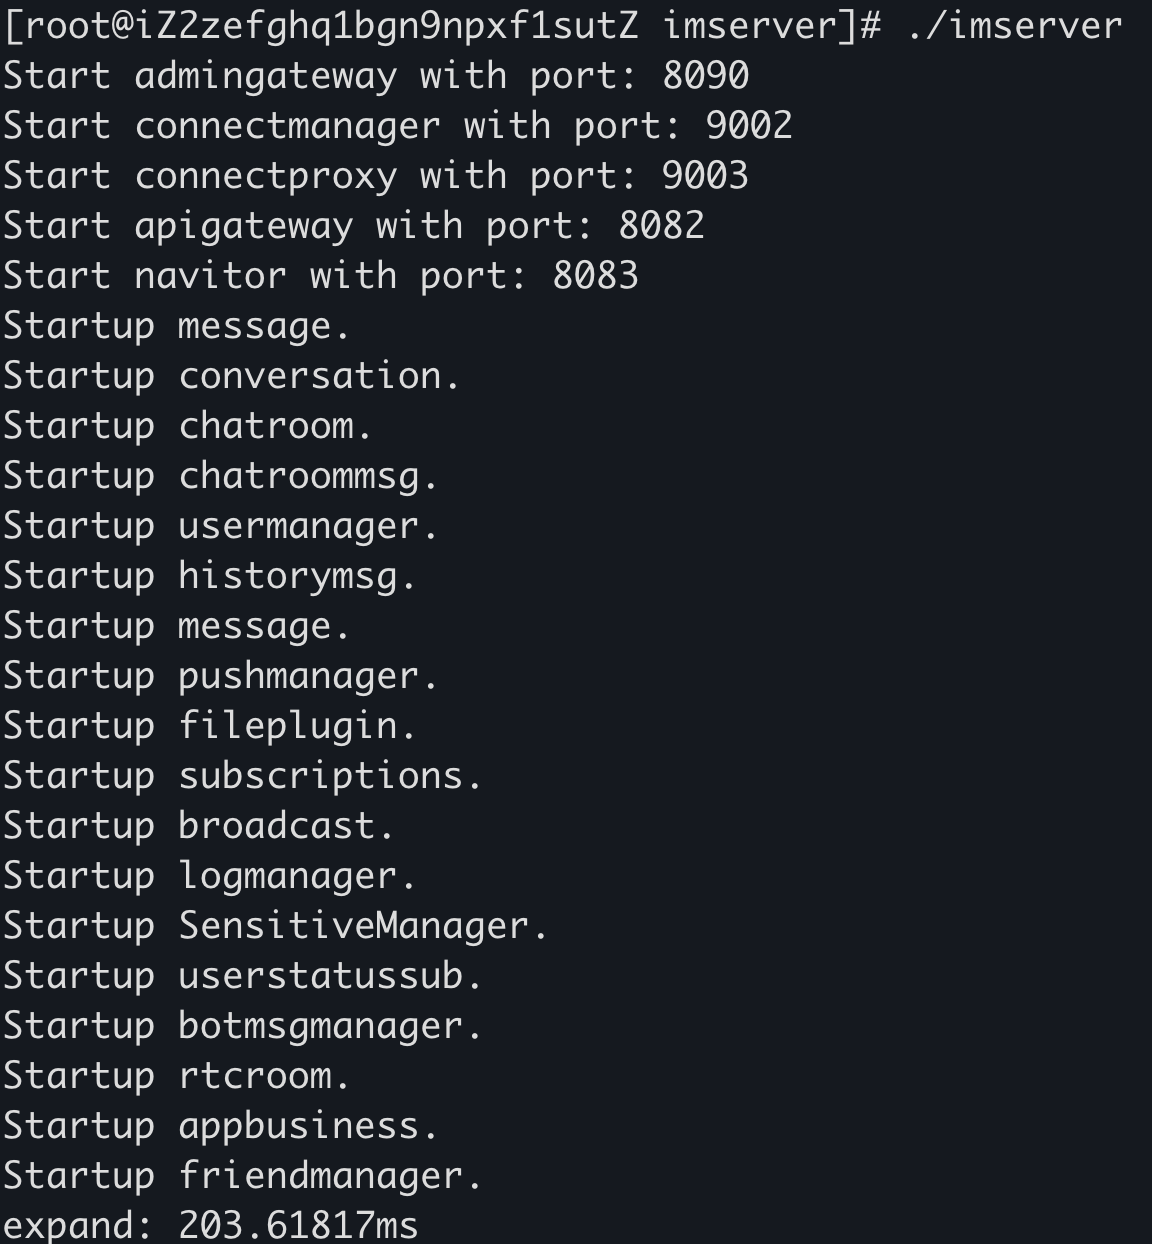This screenshot has width=1152, height=1244.
Task: Click the expand time 203.61817ms
Action: [x=298, y=1226]
